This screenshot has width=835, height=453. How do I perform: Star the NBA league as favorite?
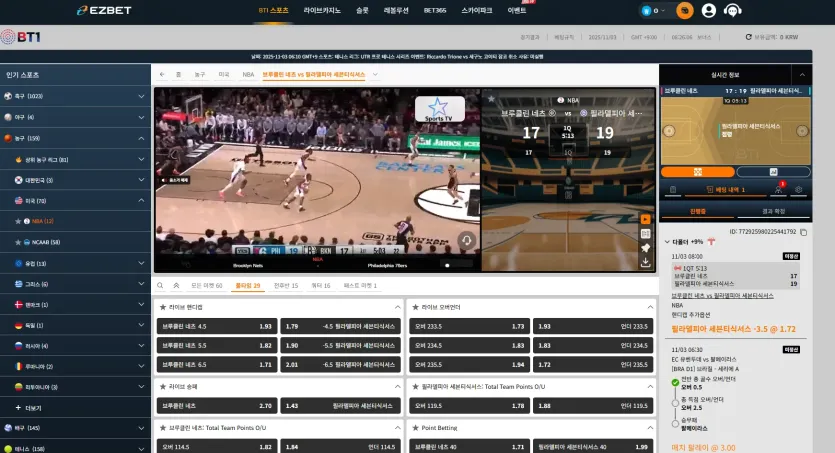pyautogui.click(x=18, y=221)
